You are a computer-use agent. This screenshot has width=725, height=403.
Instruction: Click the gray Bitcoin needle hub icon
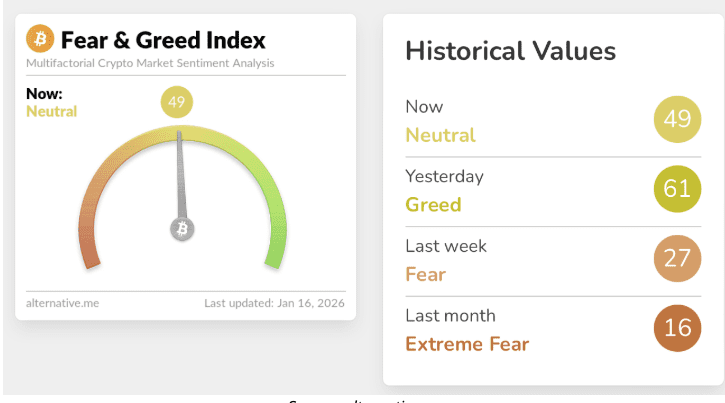[182, 229]
